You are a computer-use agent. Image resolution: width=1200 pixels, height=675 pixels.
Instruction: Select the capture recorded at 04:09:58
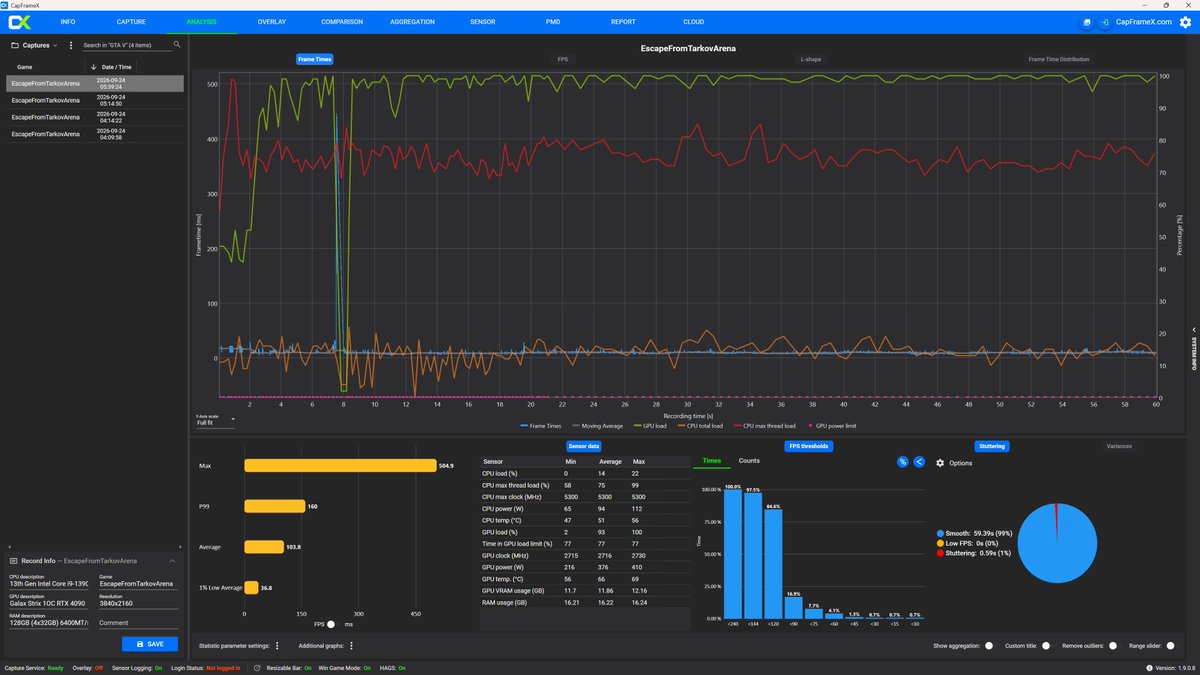point(95,134)
